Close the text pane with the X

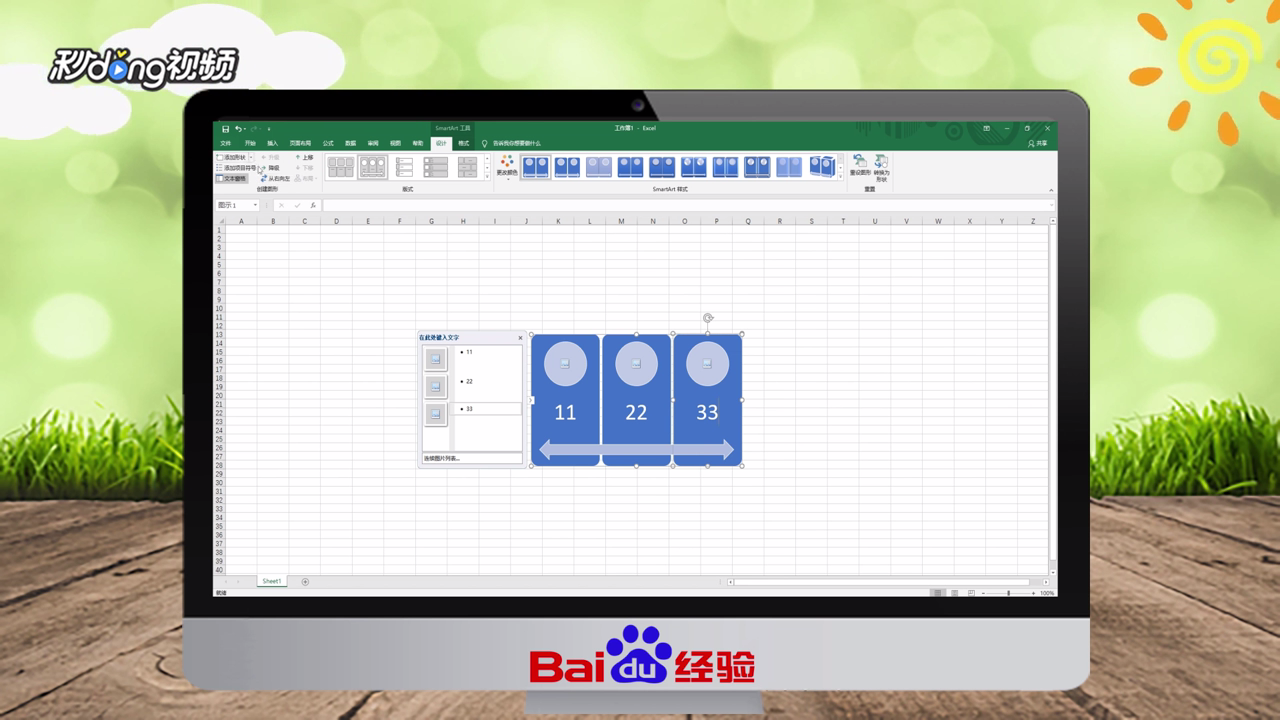520,338
